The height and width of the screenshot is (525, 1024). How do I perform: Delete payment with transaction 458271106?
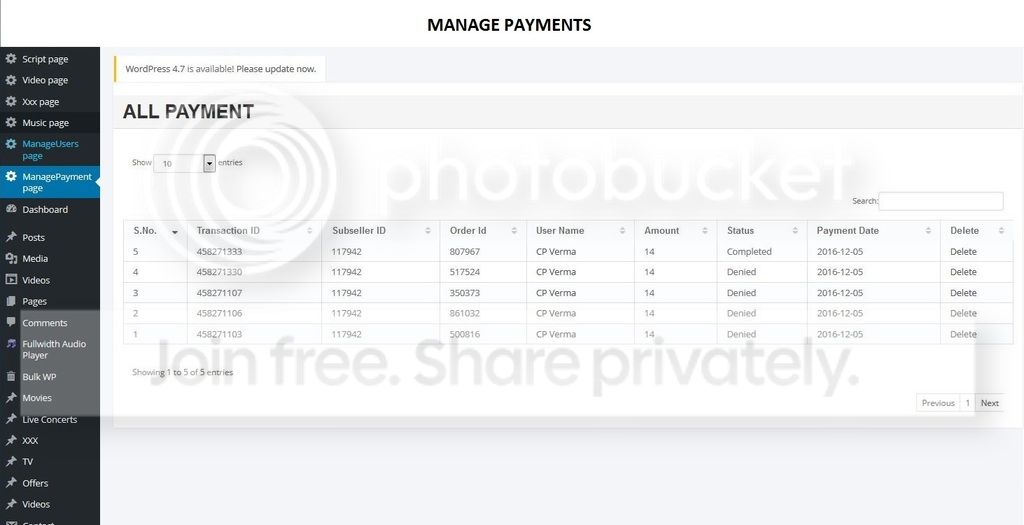963,313
